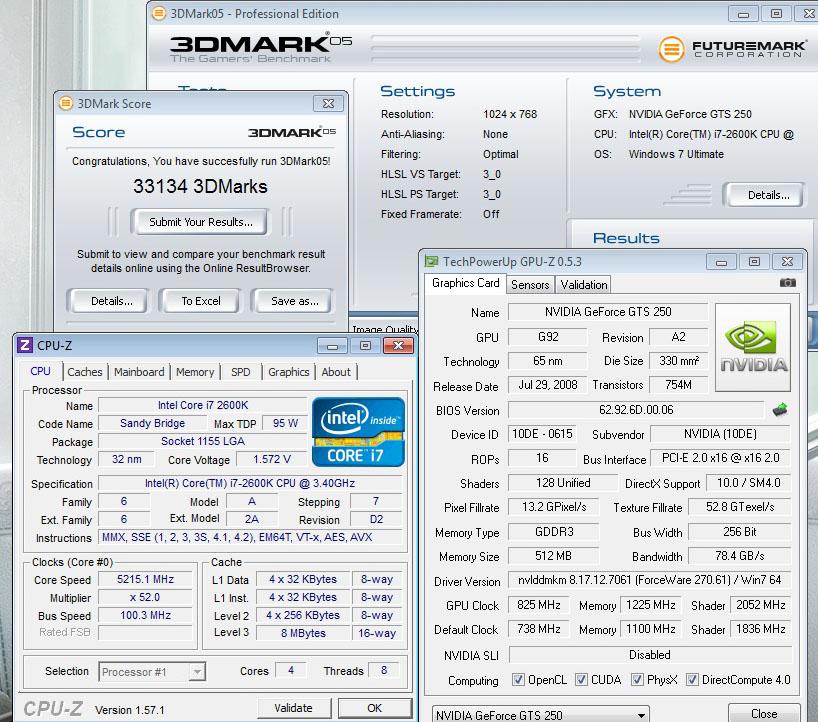
Task: Click the GPU Clock value 825 MHz
Action: click(538, 605)
